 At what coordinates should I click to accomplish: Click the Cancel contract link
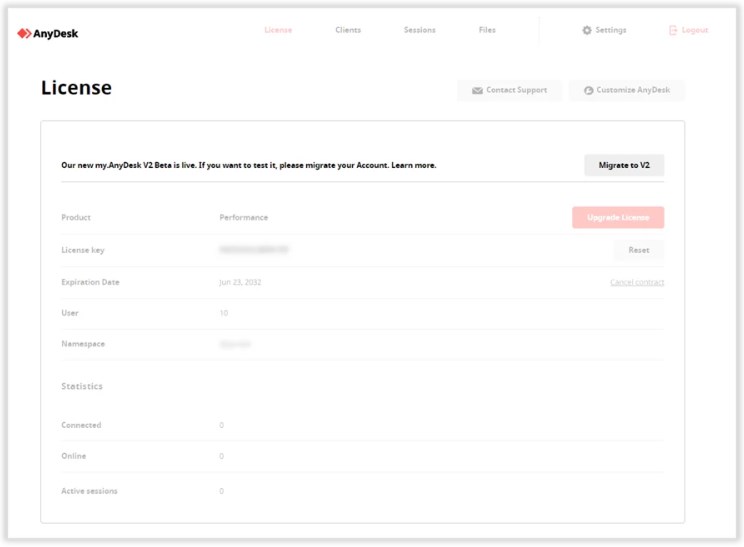[637, 282]
